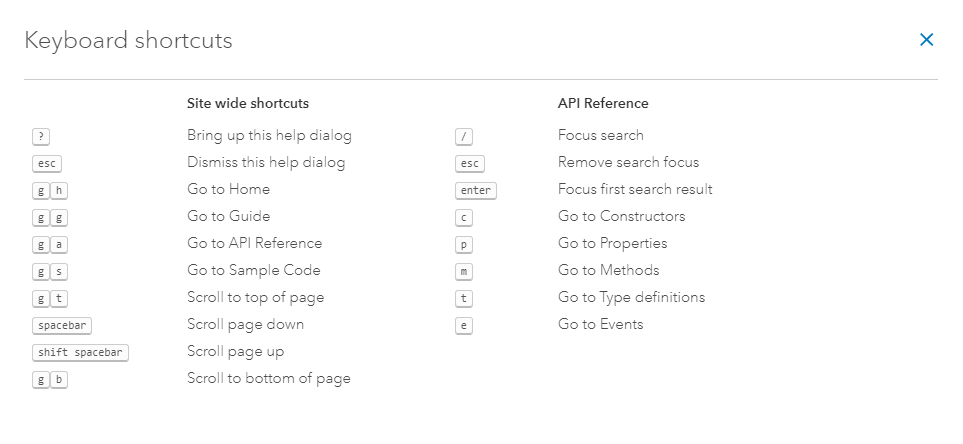Screen dimensions: 963x444
Task: Click the Scroll to bottom of page text
Action: pyautogui.click(x=268, y=378)
